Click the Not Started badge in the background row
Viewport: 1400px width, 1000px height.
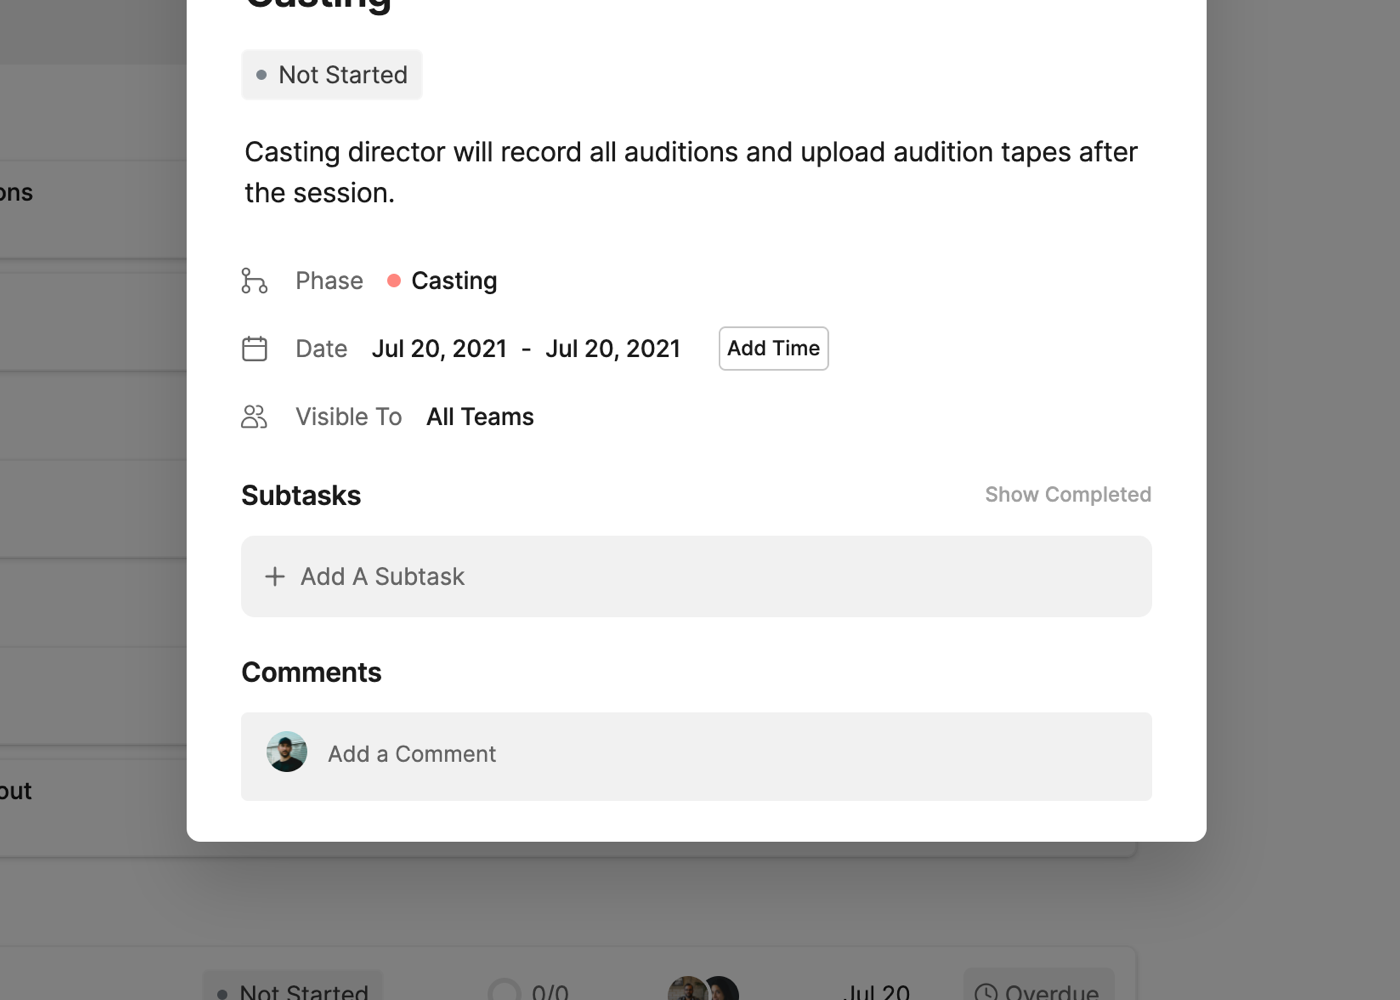click(293, 990)
